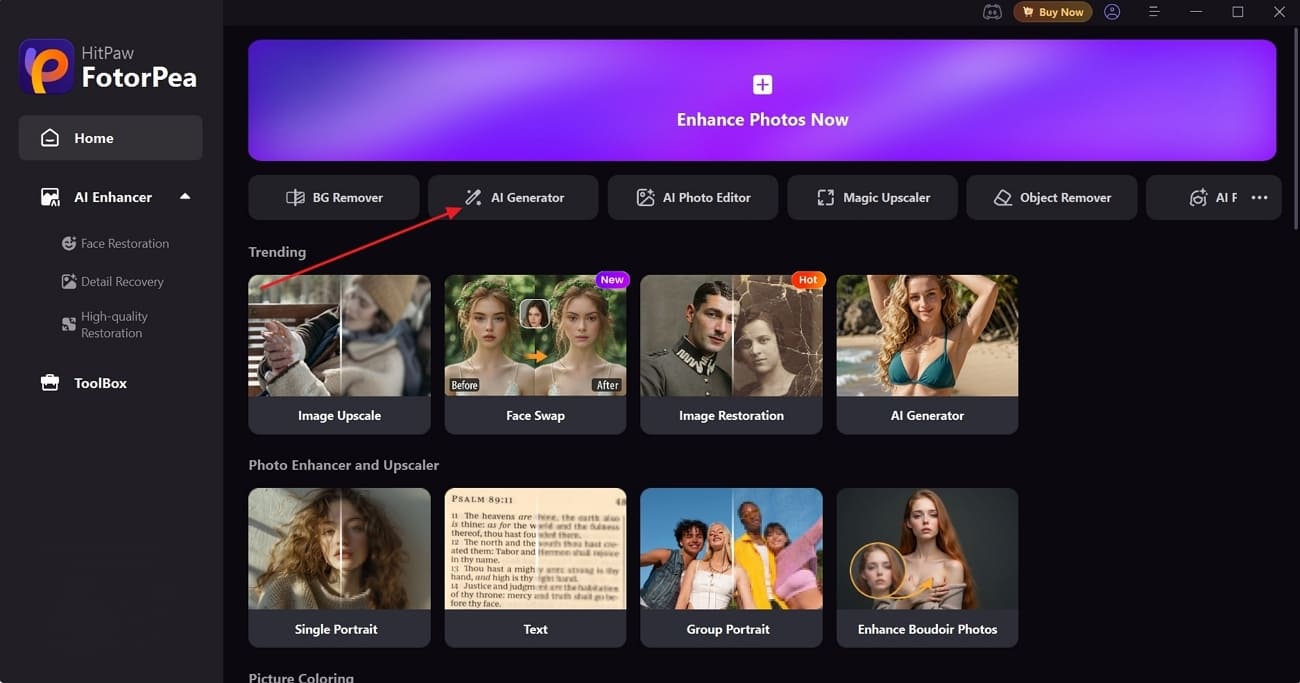Click the Object Remover eraser icon
Viewport: 1300px width, 683px height.
(1003, 198)
